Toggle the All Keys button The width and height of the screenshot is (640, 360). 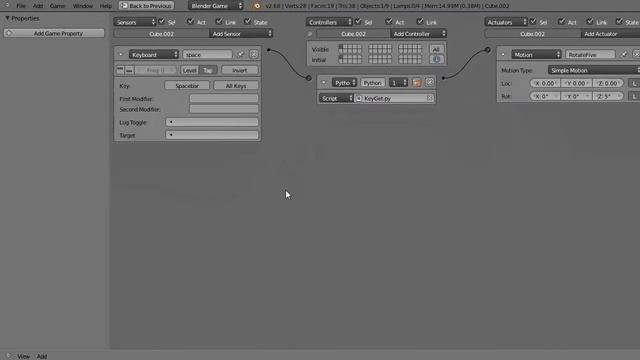click(236, 86)
